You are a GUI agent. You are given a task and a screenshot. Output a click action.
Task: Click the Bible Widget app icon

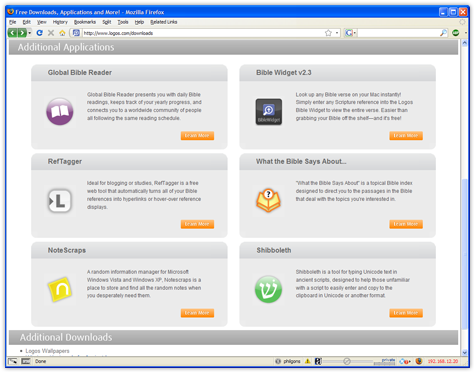pos(269,112)
